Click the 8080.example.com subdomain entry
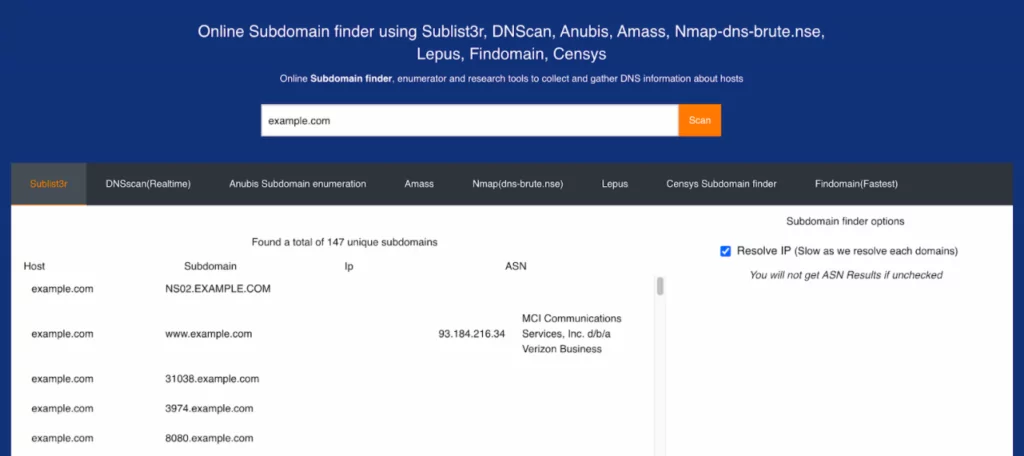The width and height of the screenshot is (1024, 456). coord(209,438)
